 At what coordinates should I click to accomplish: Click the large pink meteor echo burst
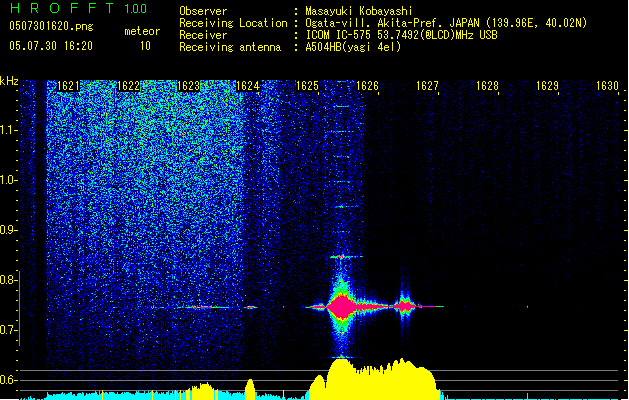click(x=342, y=307)
